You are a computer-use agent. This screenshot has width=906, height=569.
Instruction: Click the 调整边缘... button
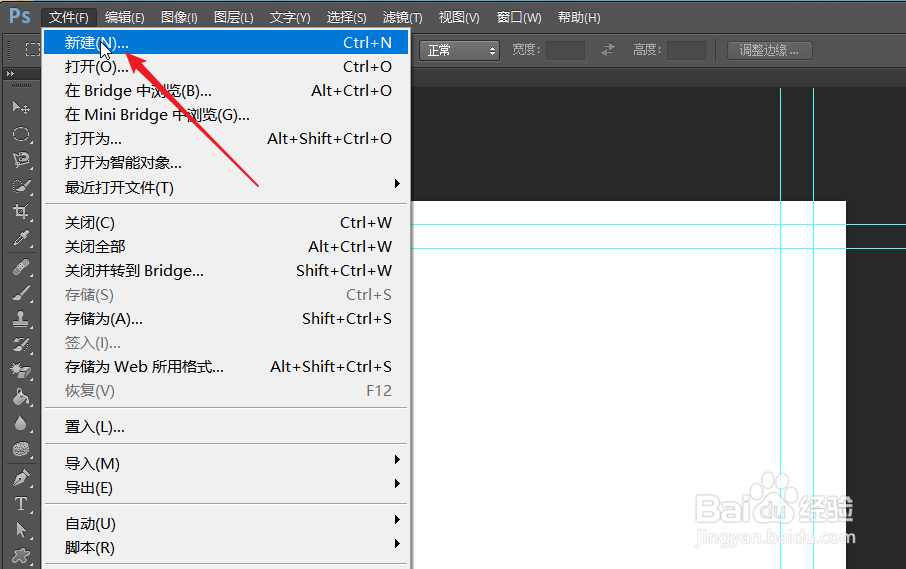[770, 50]
